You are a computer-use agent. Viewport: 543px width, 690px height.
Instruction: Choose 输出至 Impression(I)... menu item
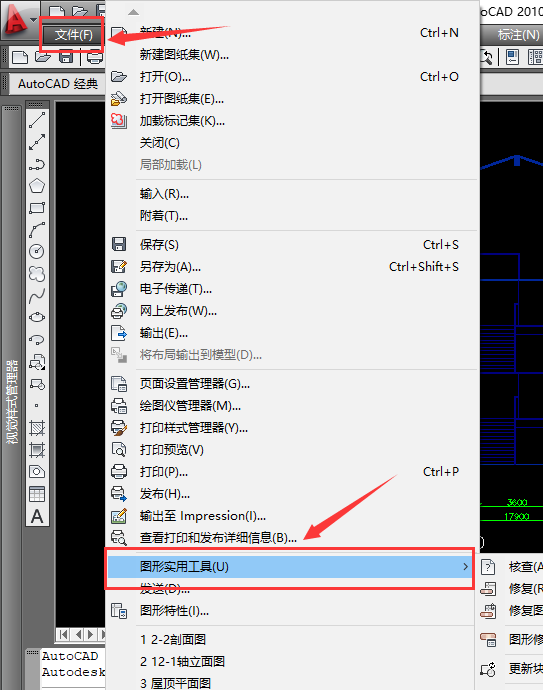click(x=292, y=516)
